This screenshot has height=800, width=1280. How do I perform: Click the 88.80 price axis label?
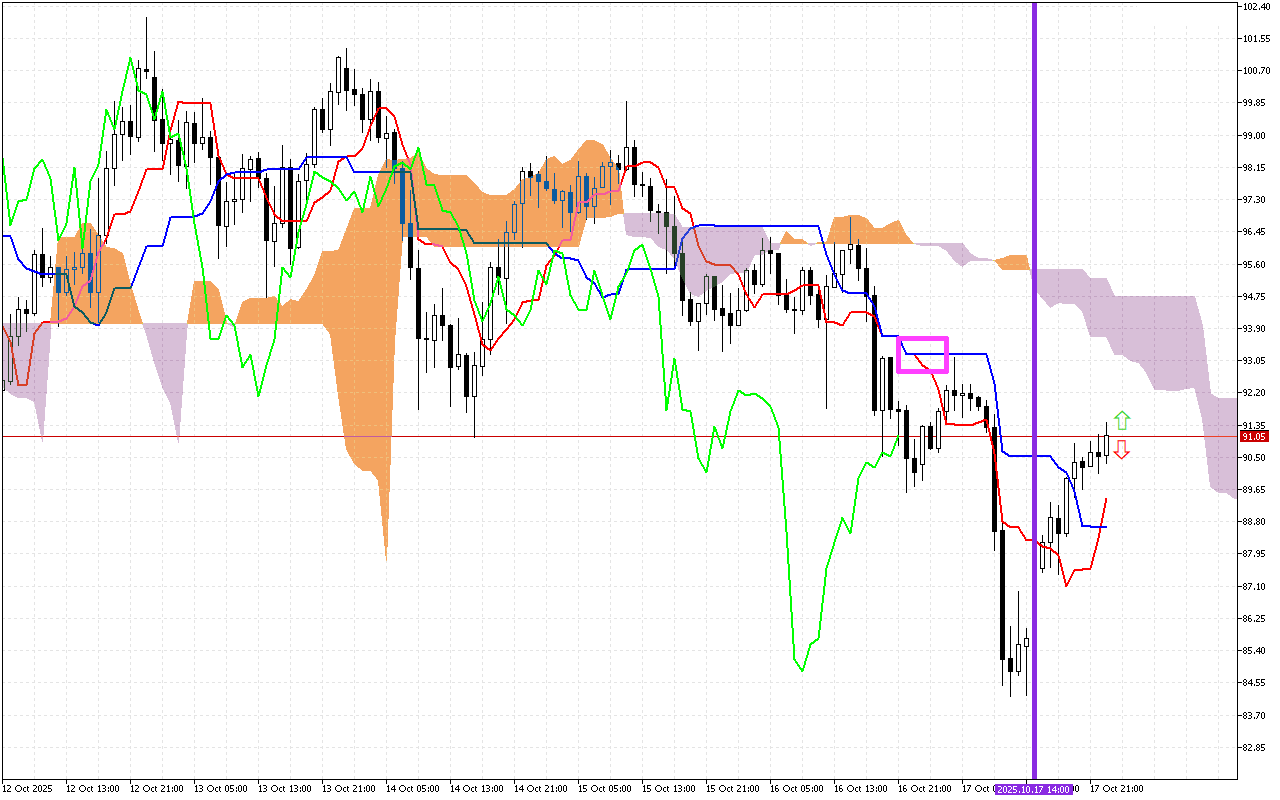(1256, 522)
